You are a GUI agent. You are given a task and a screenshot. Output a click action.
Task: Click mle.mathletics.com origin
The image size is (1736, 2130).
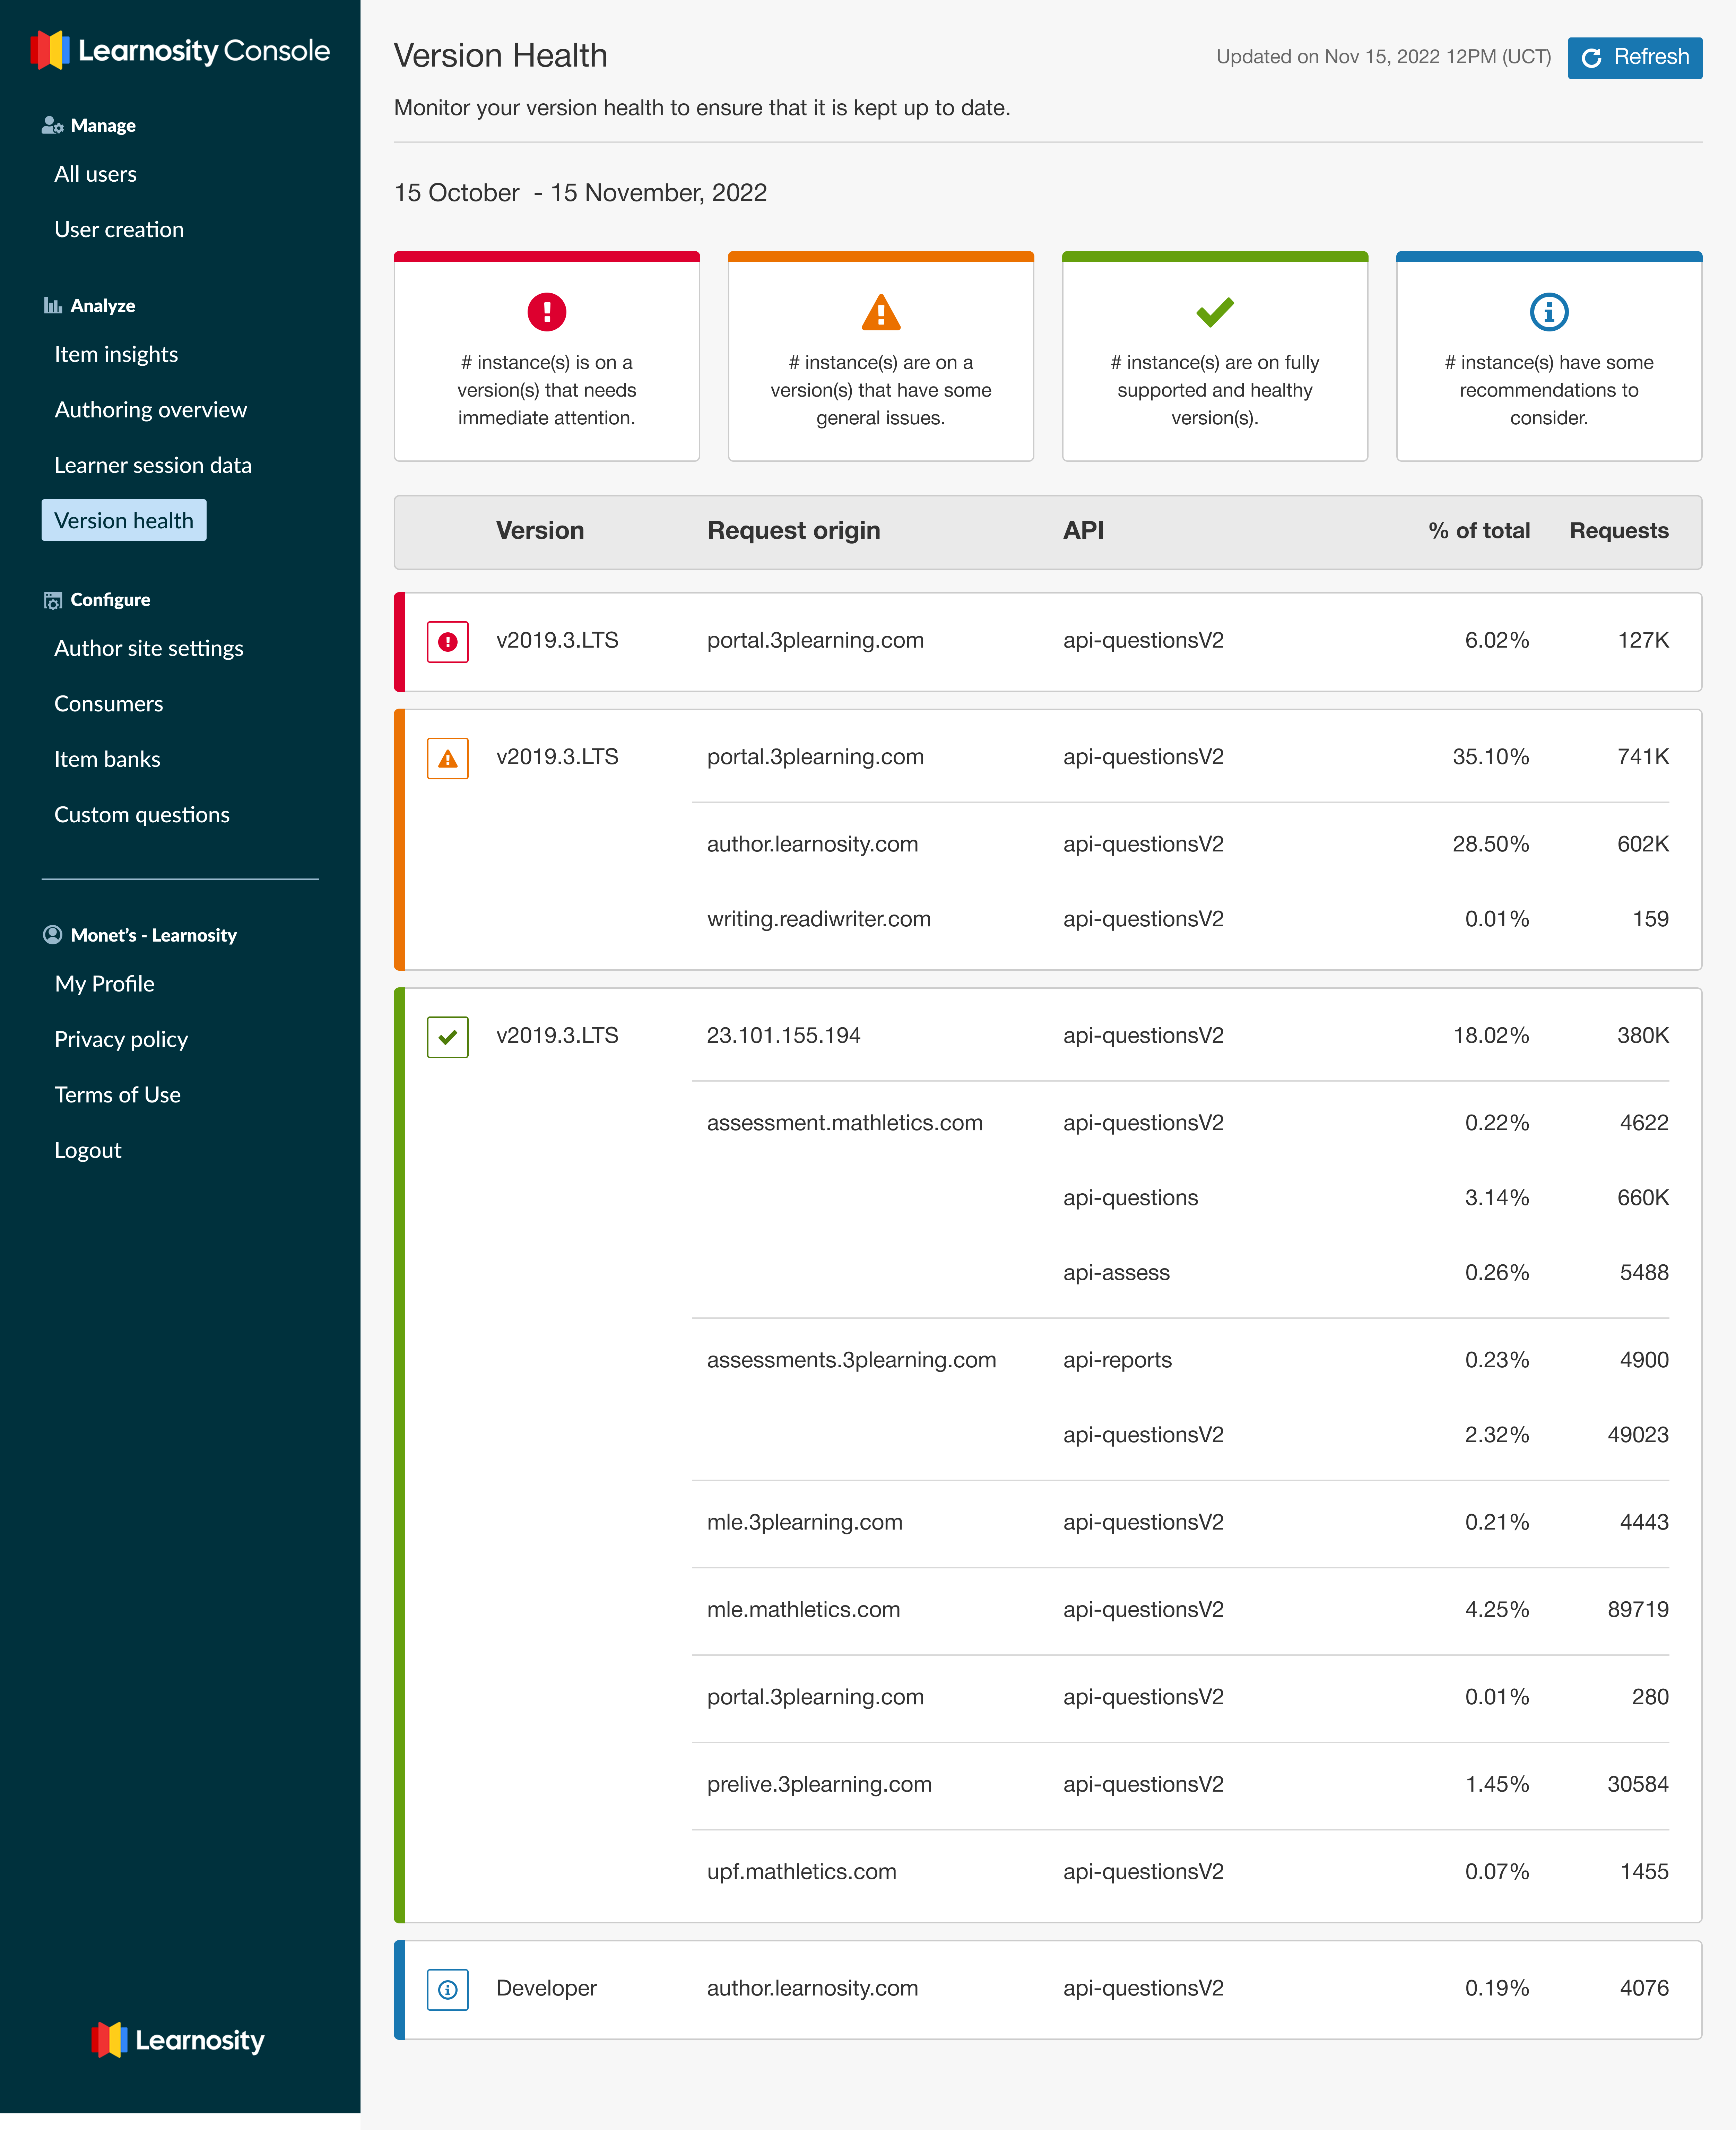(x=804, y=1610)
